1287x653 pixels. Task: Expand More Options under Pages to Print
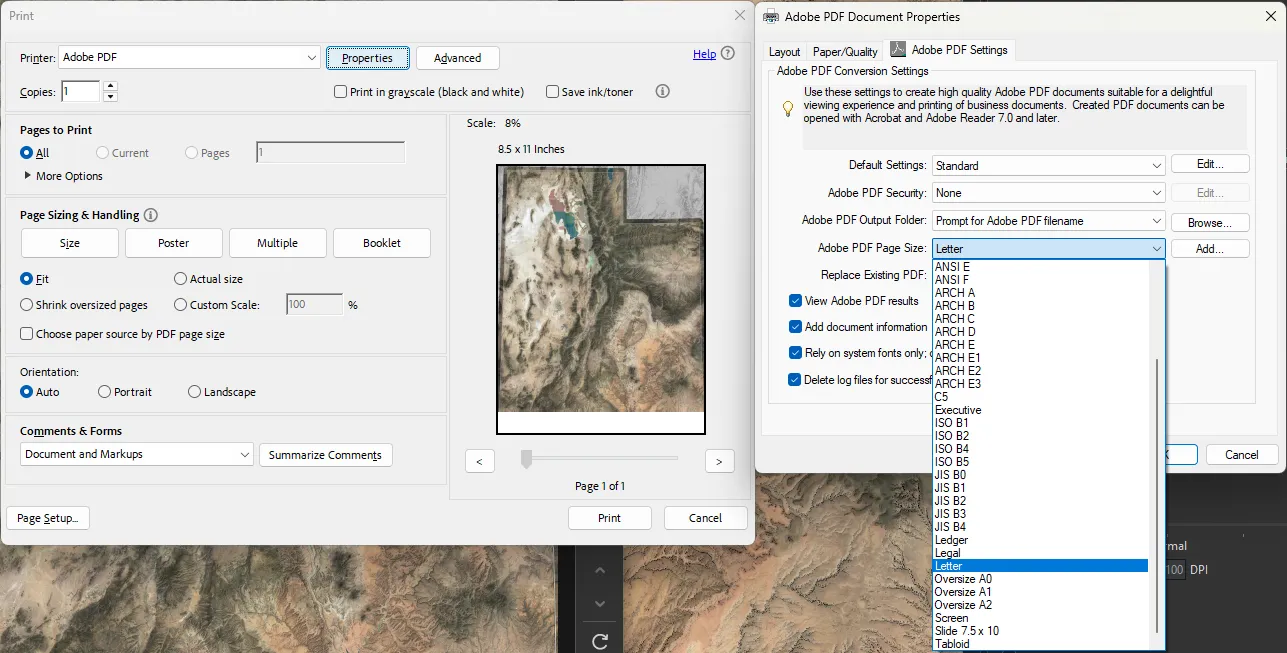pyautogui.click(x=27, y=176)
